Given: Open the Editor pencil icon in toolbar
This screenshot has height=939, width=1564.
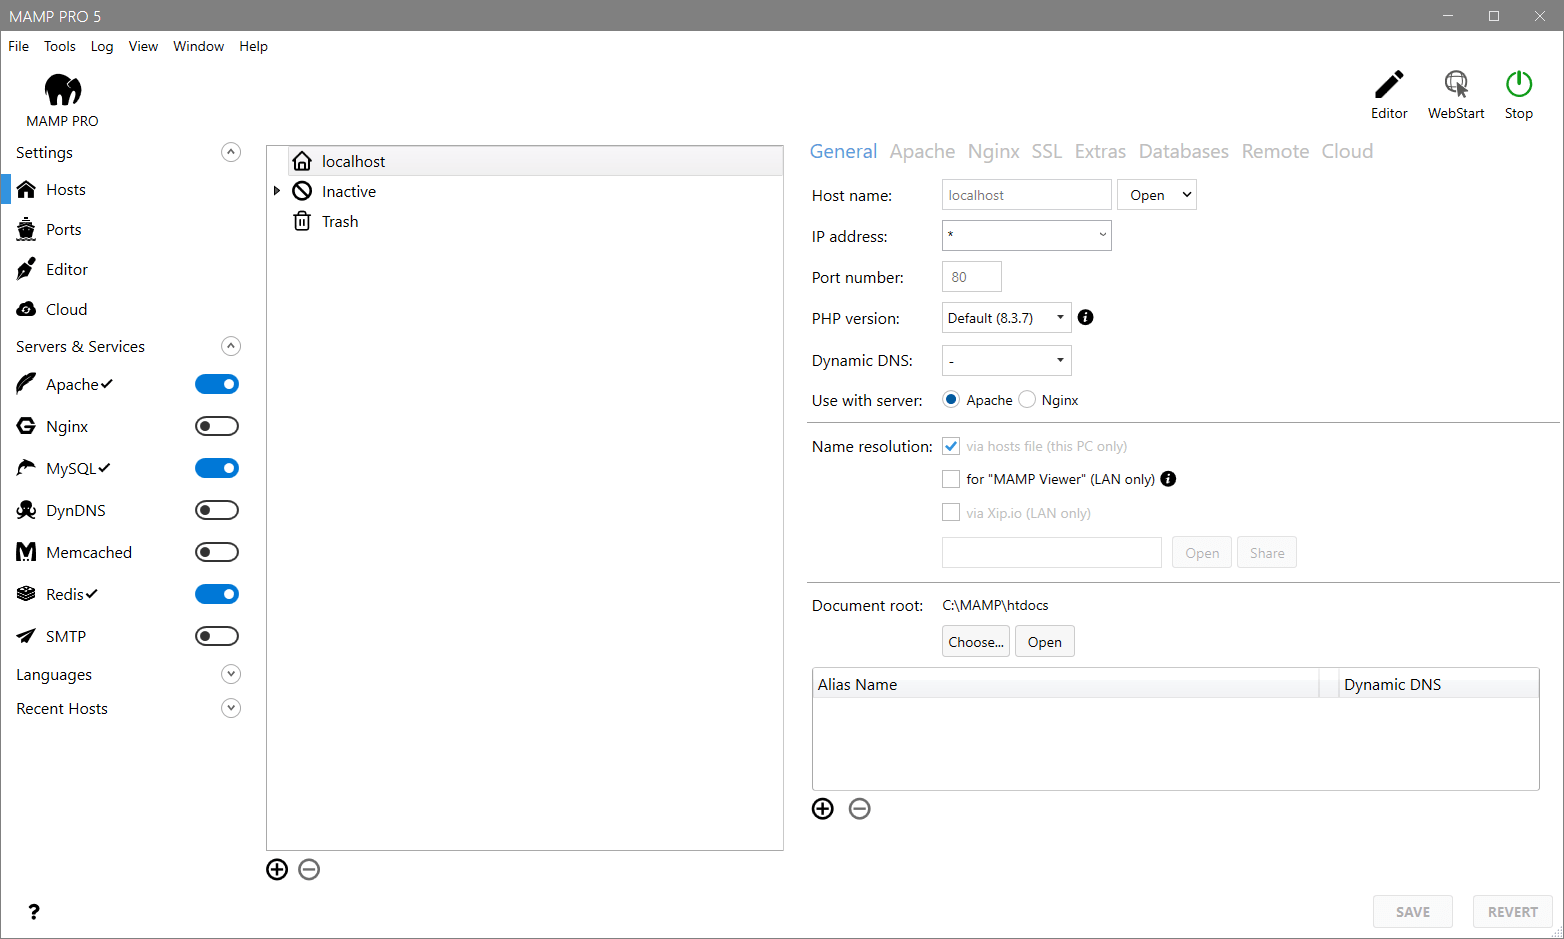Looking at the screenshot, I should coord(1389,84).
